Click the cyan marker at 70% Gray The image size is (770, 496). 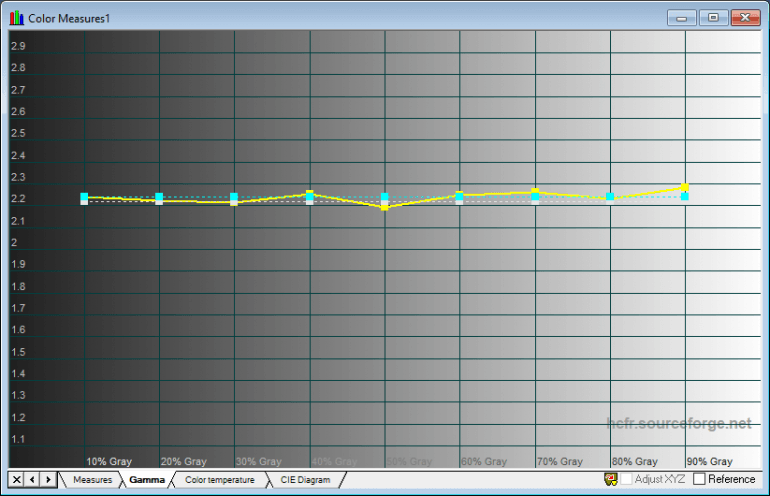point(535,197)
